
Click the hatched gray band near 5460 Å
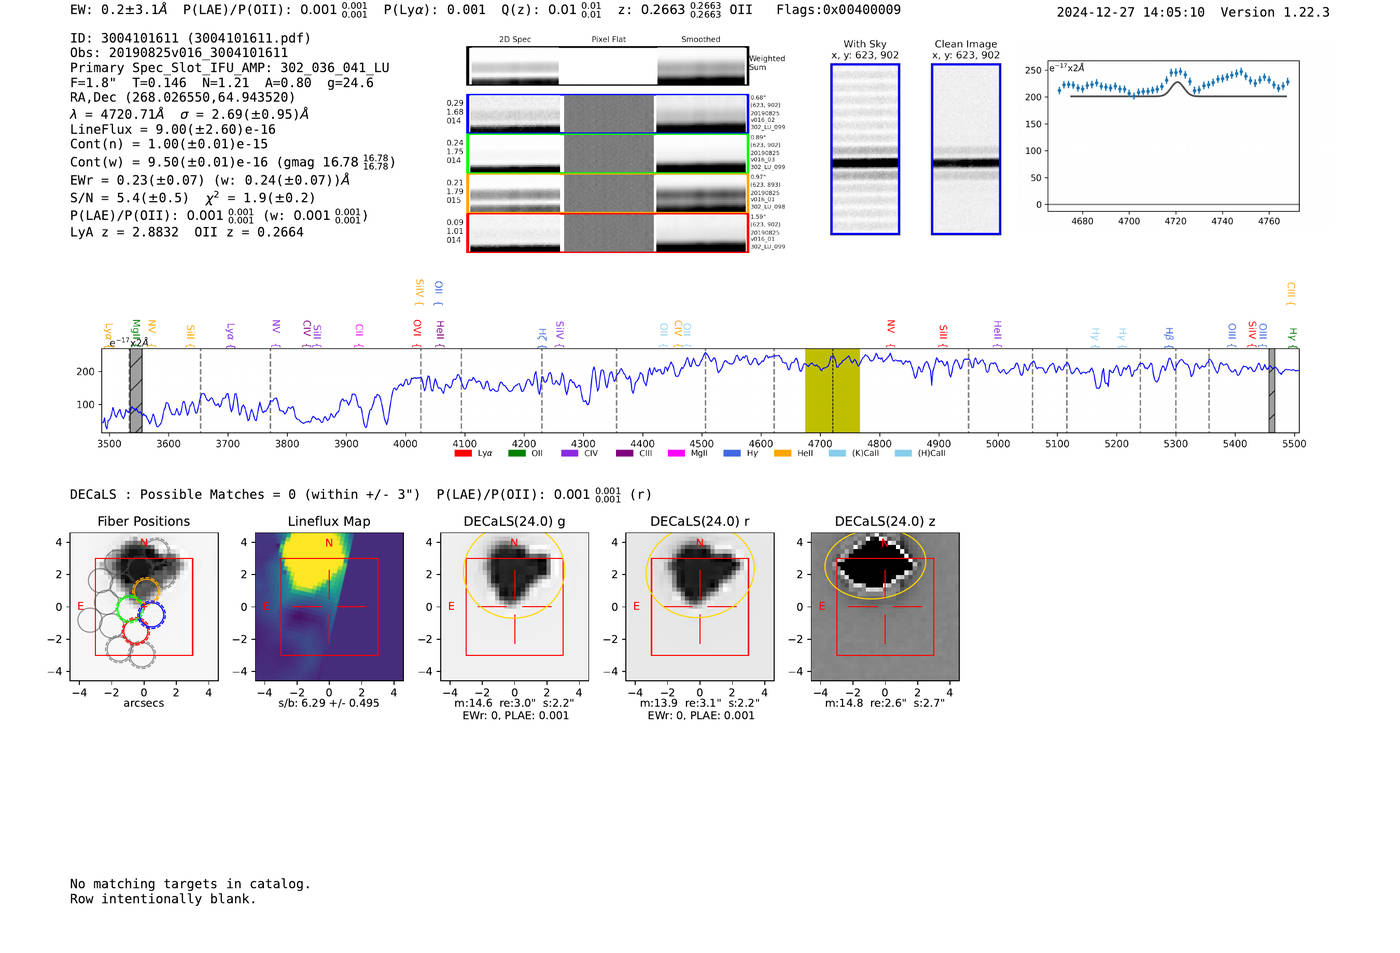point(1272,390)
